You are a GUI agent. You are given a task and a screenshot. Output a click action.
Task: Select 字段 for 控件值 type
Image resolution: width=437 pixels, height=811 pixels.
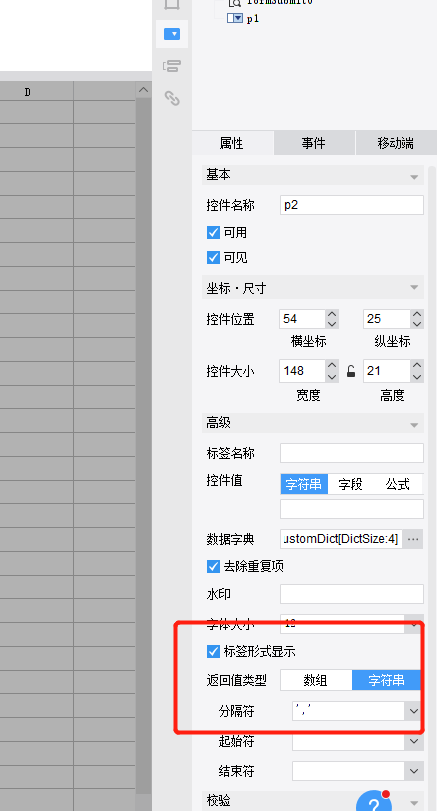351,484
